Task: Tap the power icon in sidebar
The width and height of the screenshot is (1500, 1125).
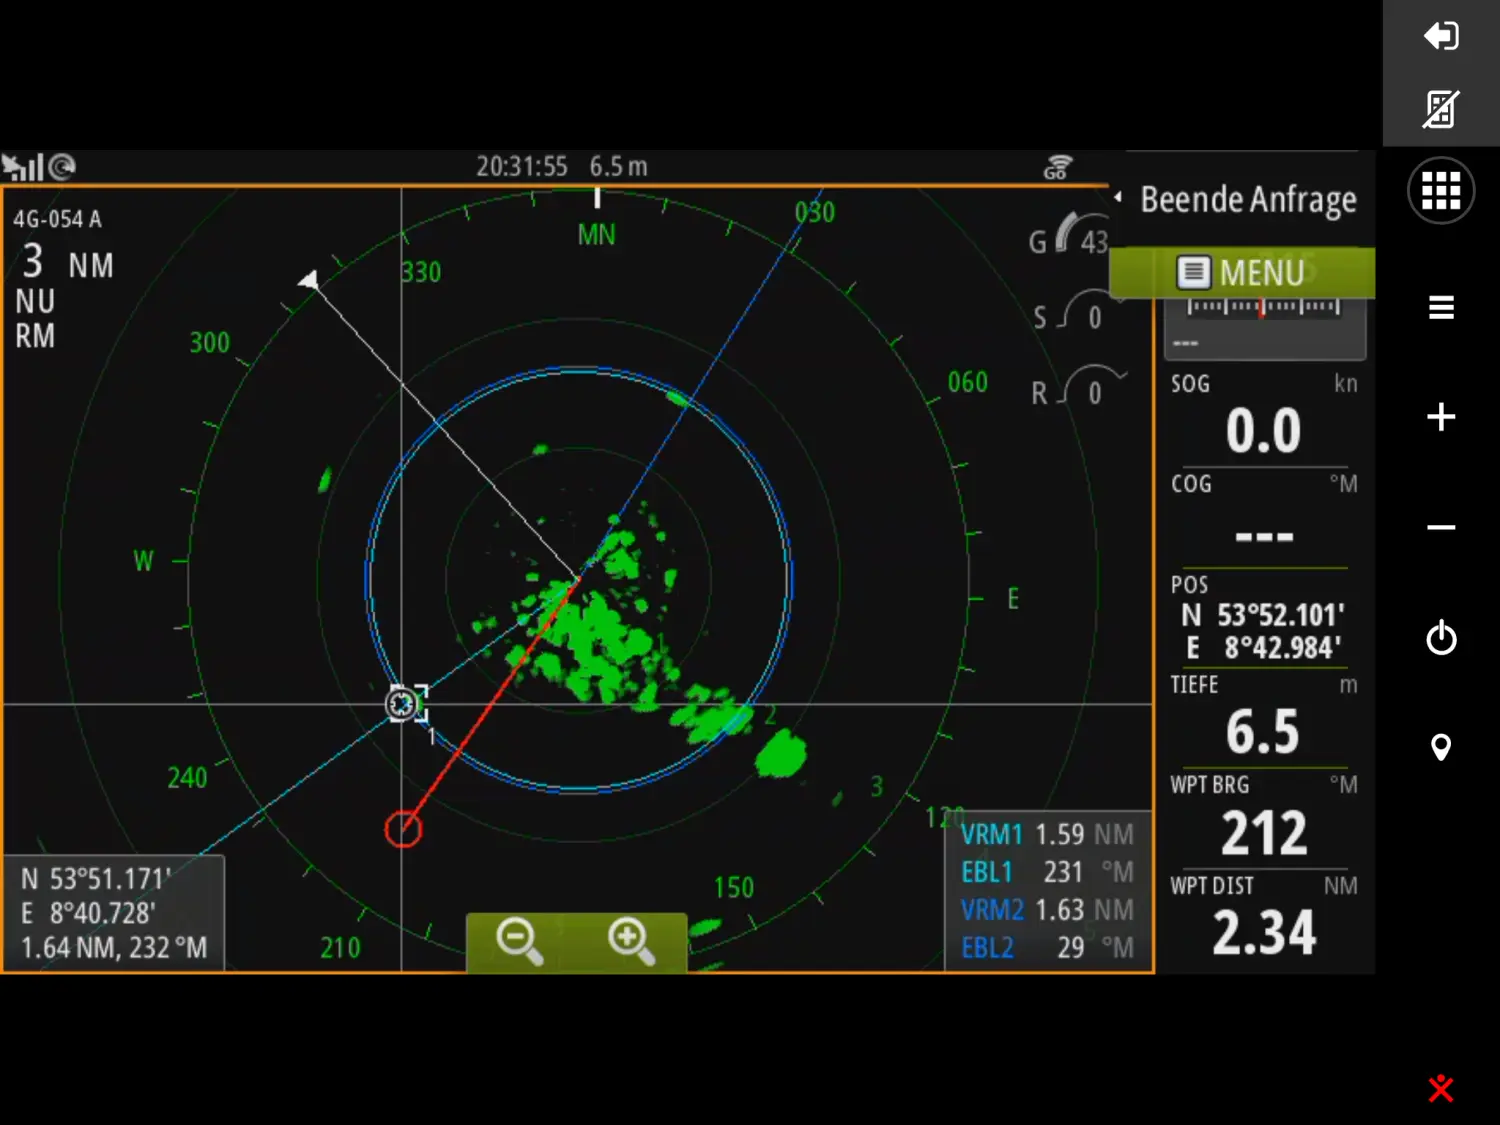Action: click(x=1441, y=639)
